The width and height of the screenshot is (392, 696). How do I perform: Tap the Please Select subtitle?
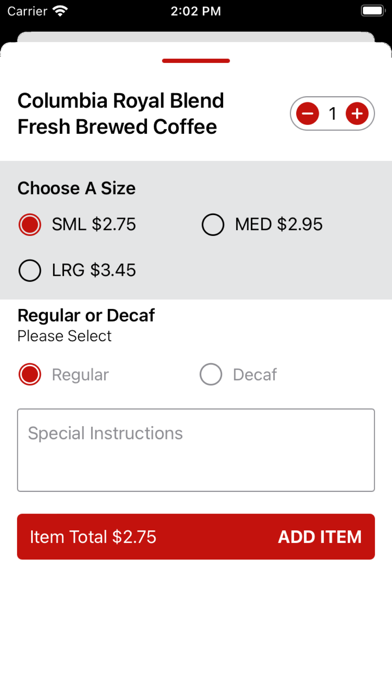[64, 336]
